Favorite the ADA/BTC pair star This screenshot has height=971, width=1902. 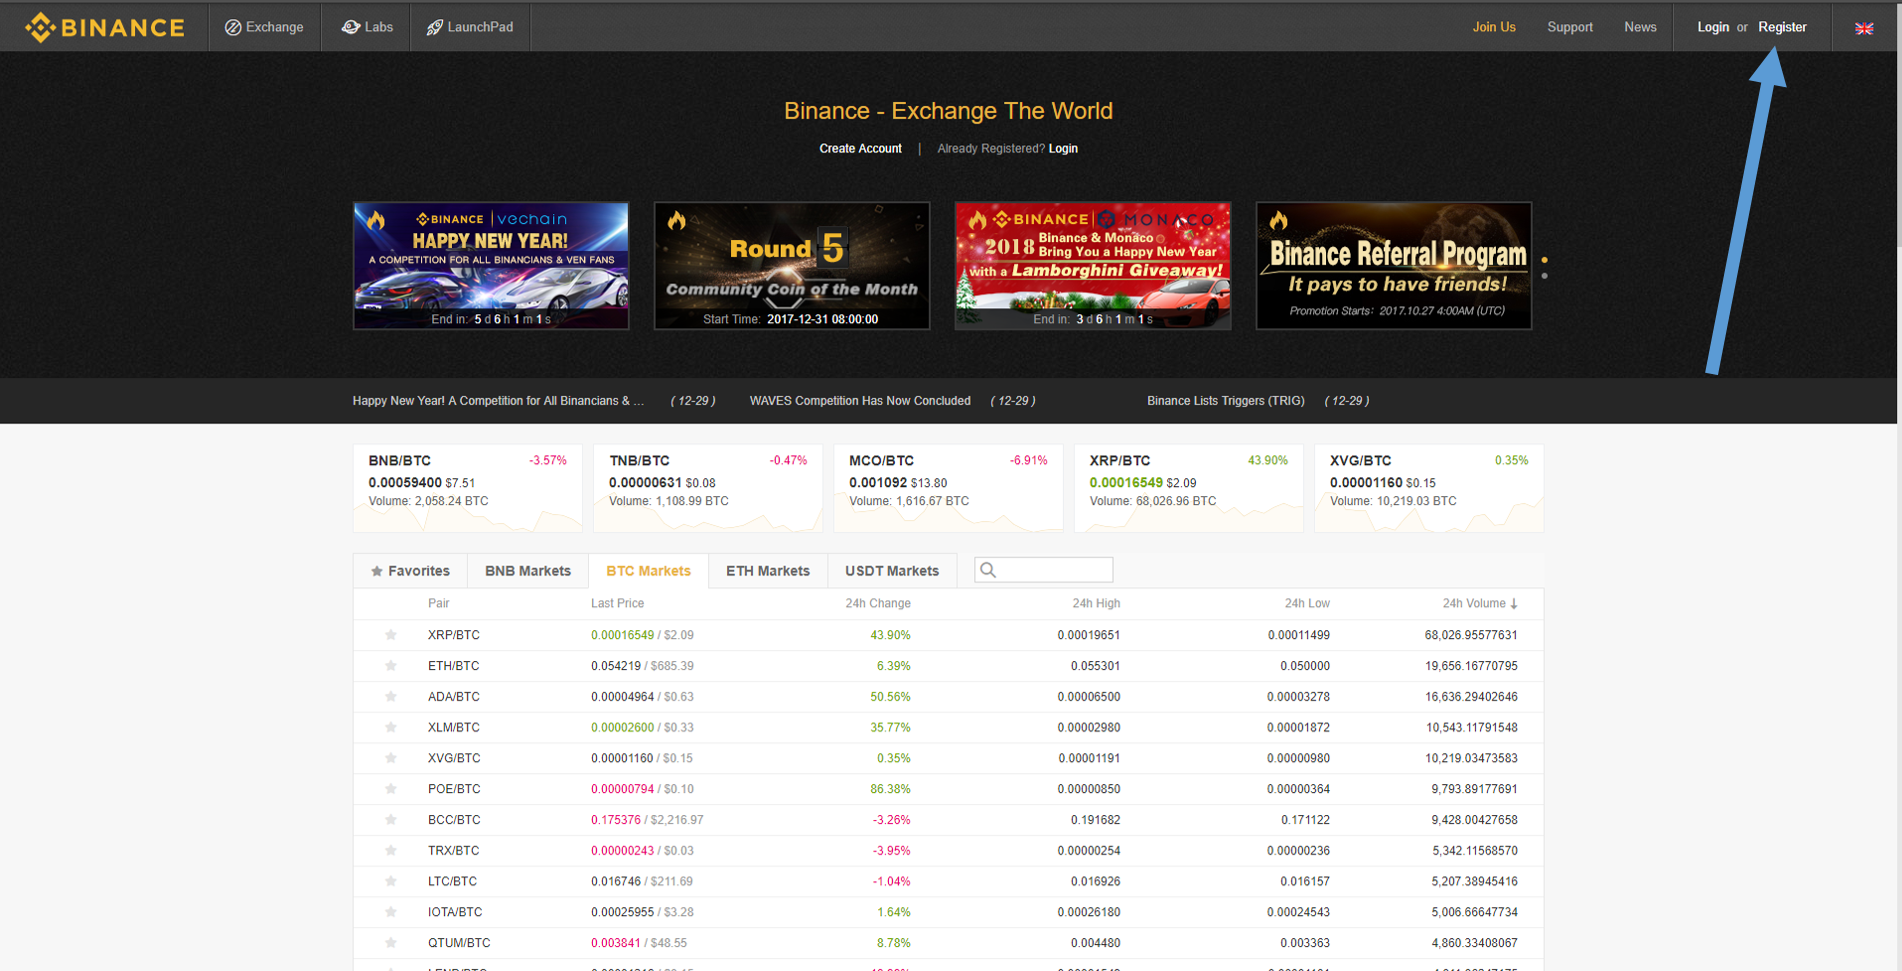[391, 697]
